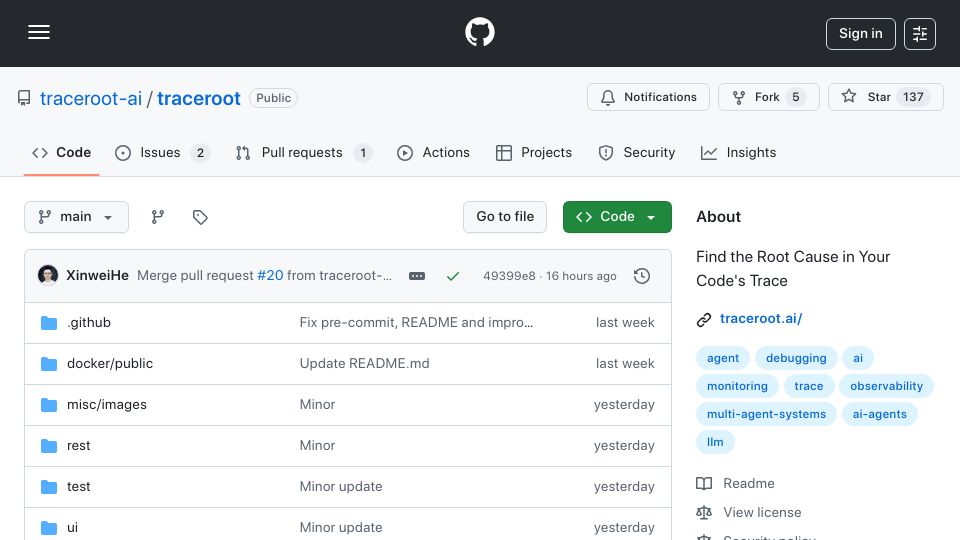Screen dimensions: 960x540
Task: Go to the GitHub homepage logo
Action: coord(479,32)
